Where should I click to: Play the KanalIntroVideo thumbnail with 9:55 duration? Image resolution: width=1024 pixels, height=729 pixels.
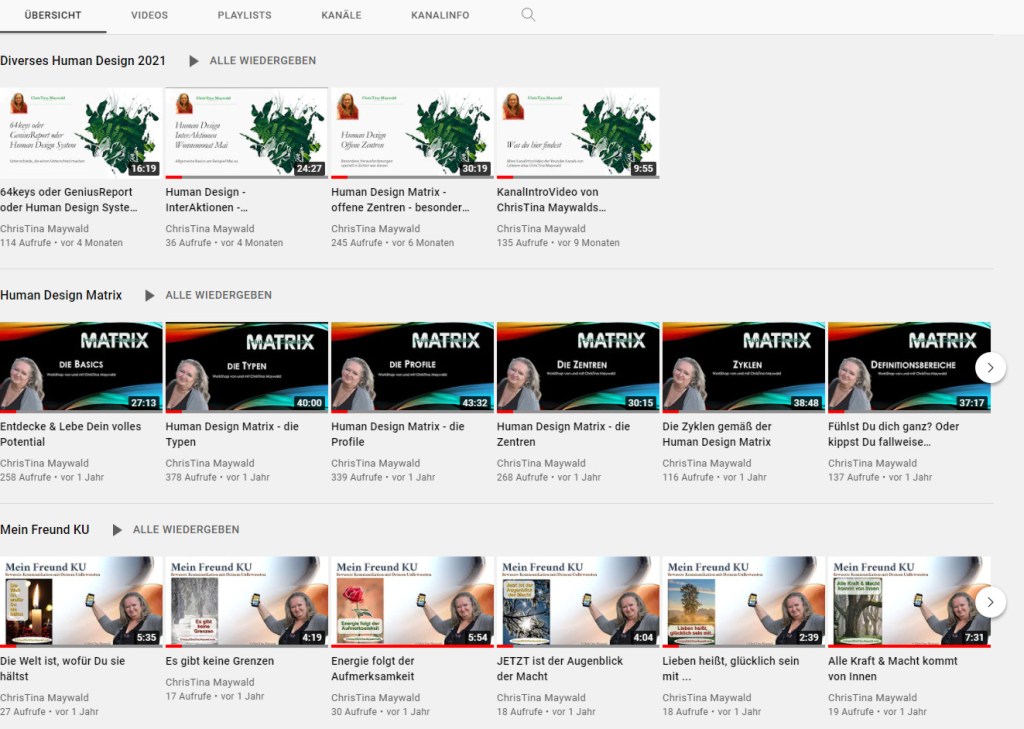pyautogui.click(x=577, y=133)
